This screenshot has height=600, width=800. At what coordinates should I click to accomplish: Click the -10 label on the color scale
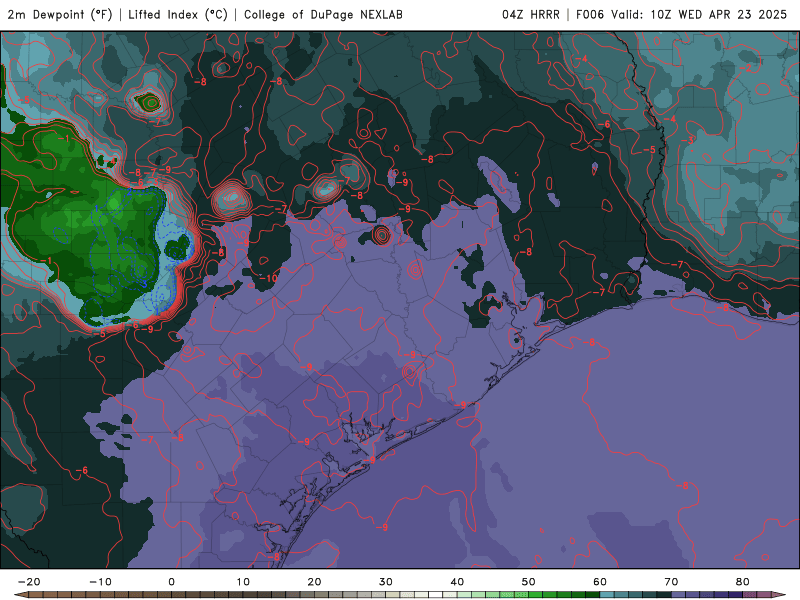tap(100, 582)
